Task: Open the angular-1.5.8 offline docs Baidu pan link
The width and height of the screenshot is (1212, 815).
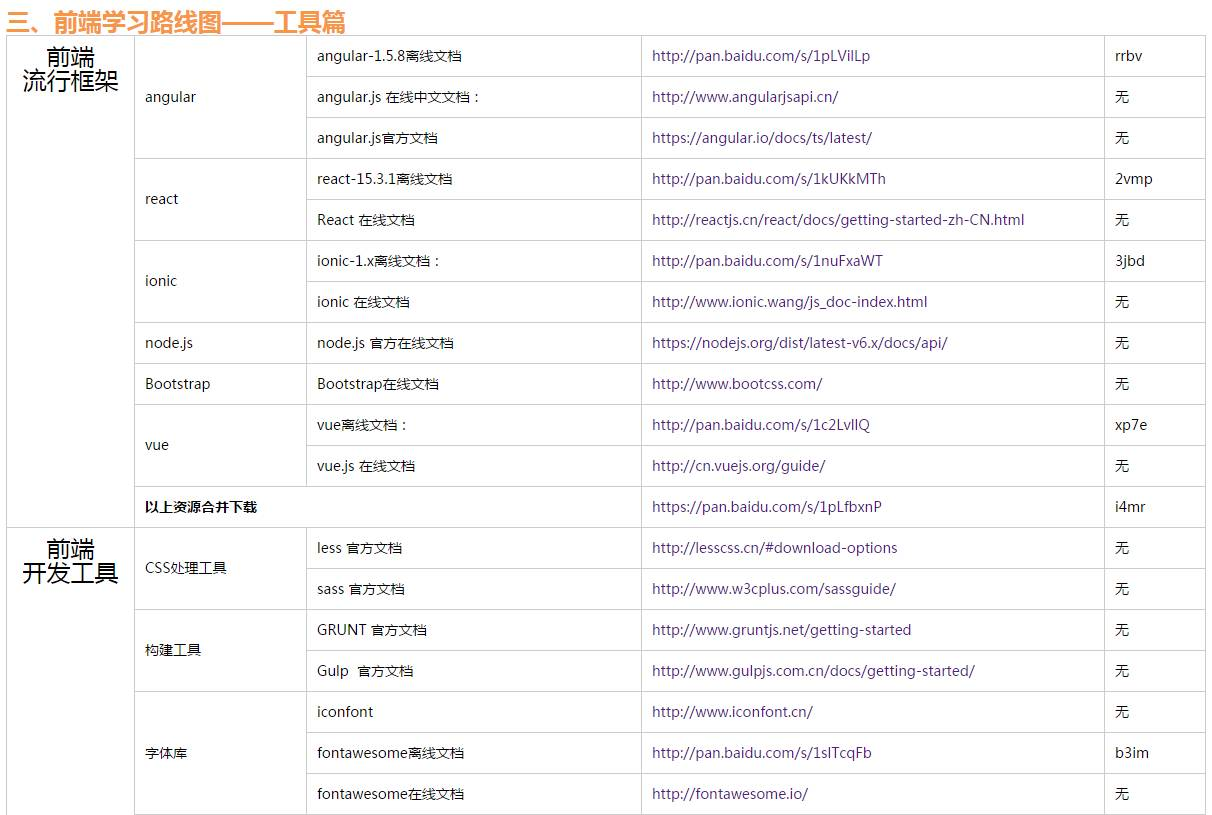Action: (761, 56)
